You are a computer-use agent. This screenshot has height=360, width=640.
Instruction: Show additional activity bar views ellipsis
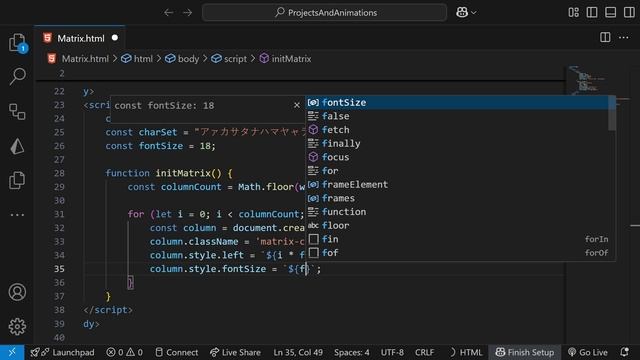click(17, 215)
